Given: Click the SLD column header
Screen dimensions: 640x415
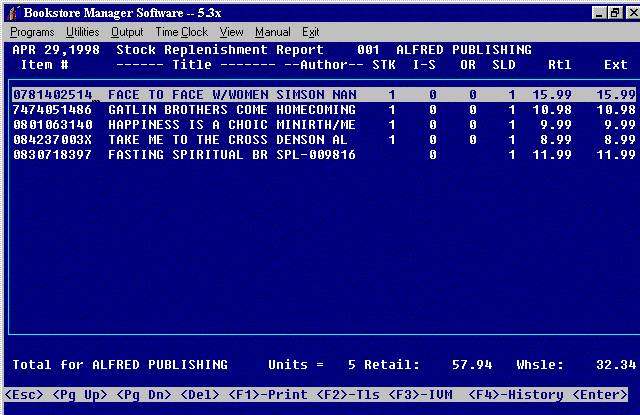Looking at the screenshot, I should tap(504, 65).
